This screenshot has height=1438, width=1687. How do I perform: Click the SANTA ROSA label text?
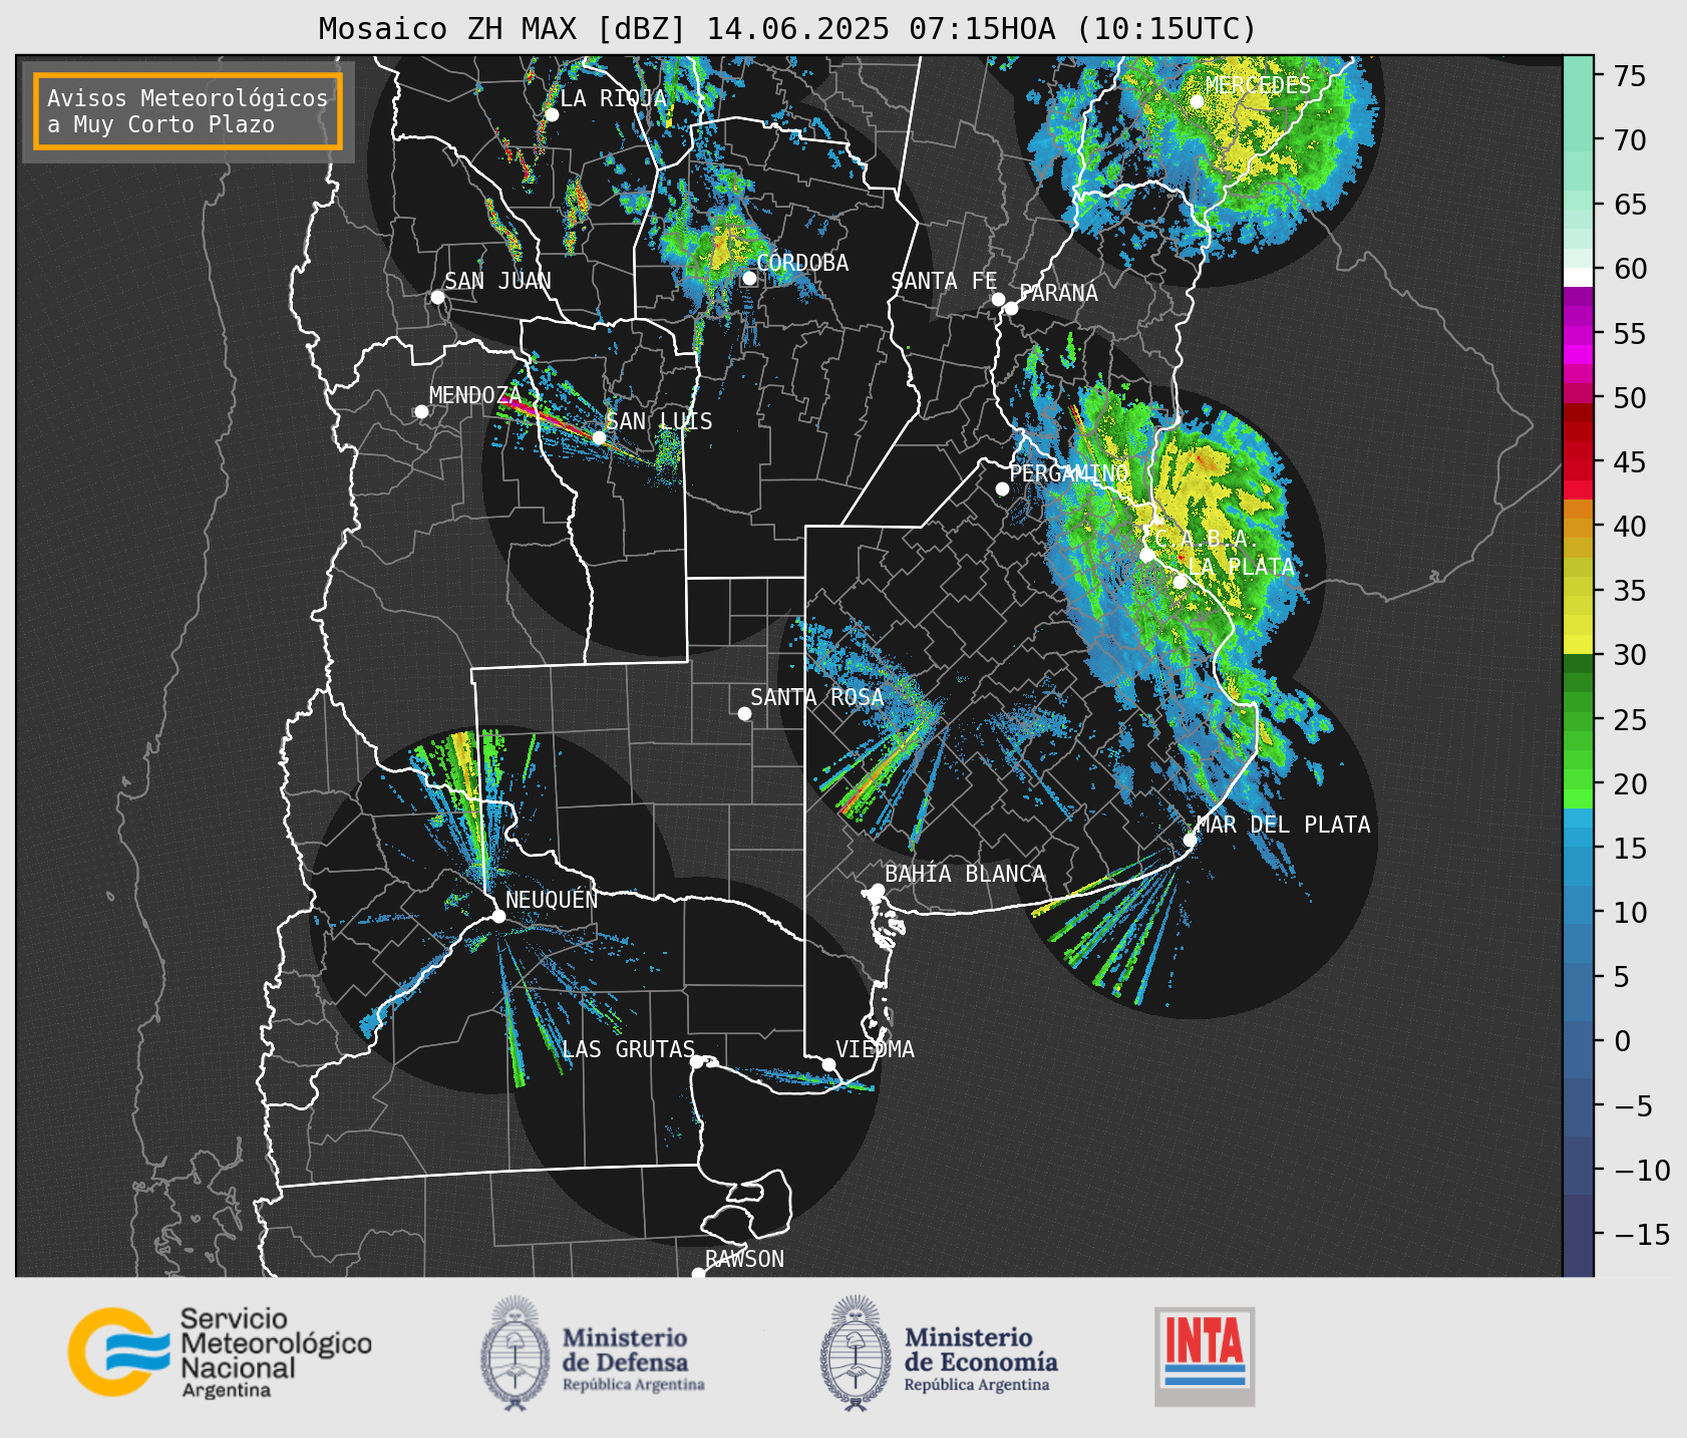tap(817, 697)
